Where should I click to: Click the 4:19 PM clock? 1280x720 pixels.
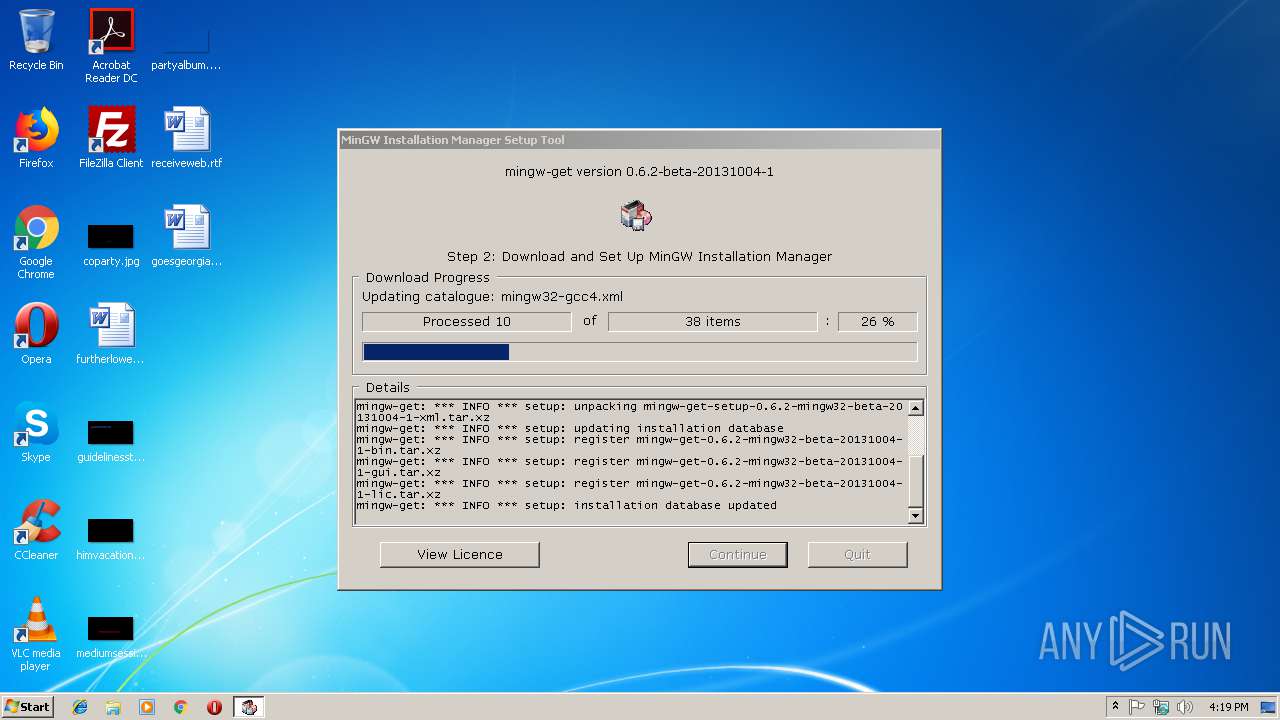click(1228, 707)
